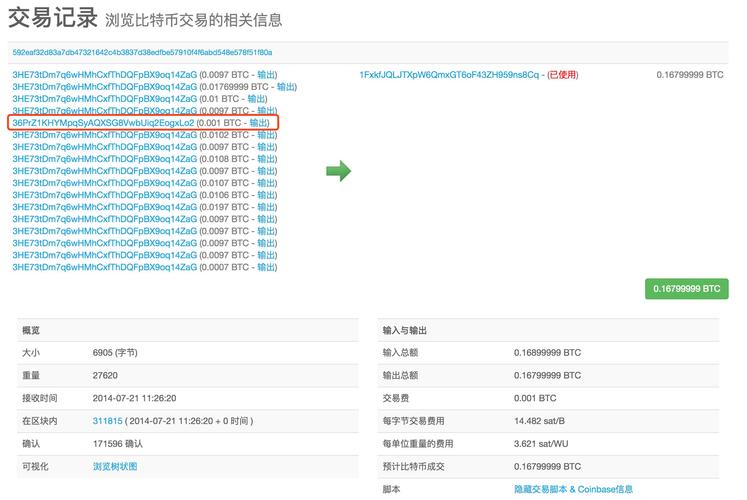Click 隐藏交易脚本 & Coinbase信息 link
The height and width of the screenshot is (500, 747).
(573, 489)
